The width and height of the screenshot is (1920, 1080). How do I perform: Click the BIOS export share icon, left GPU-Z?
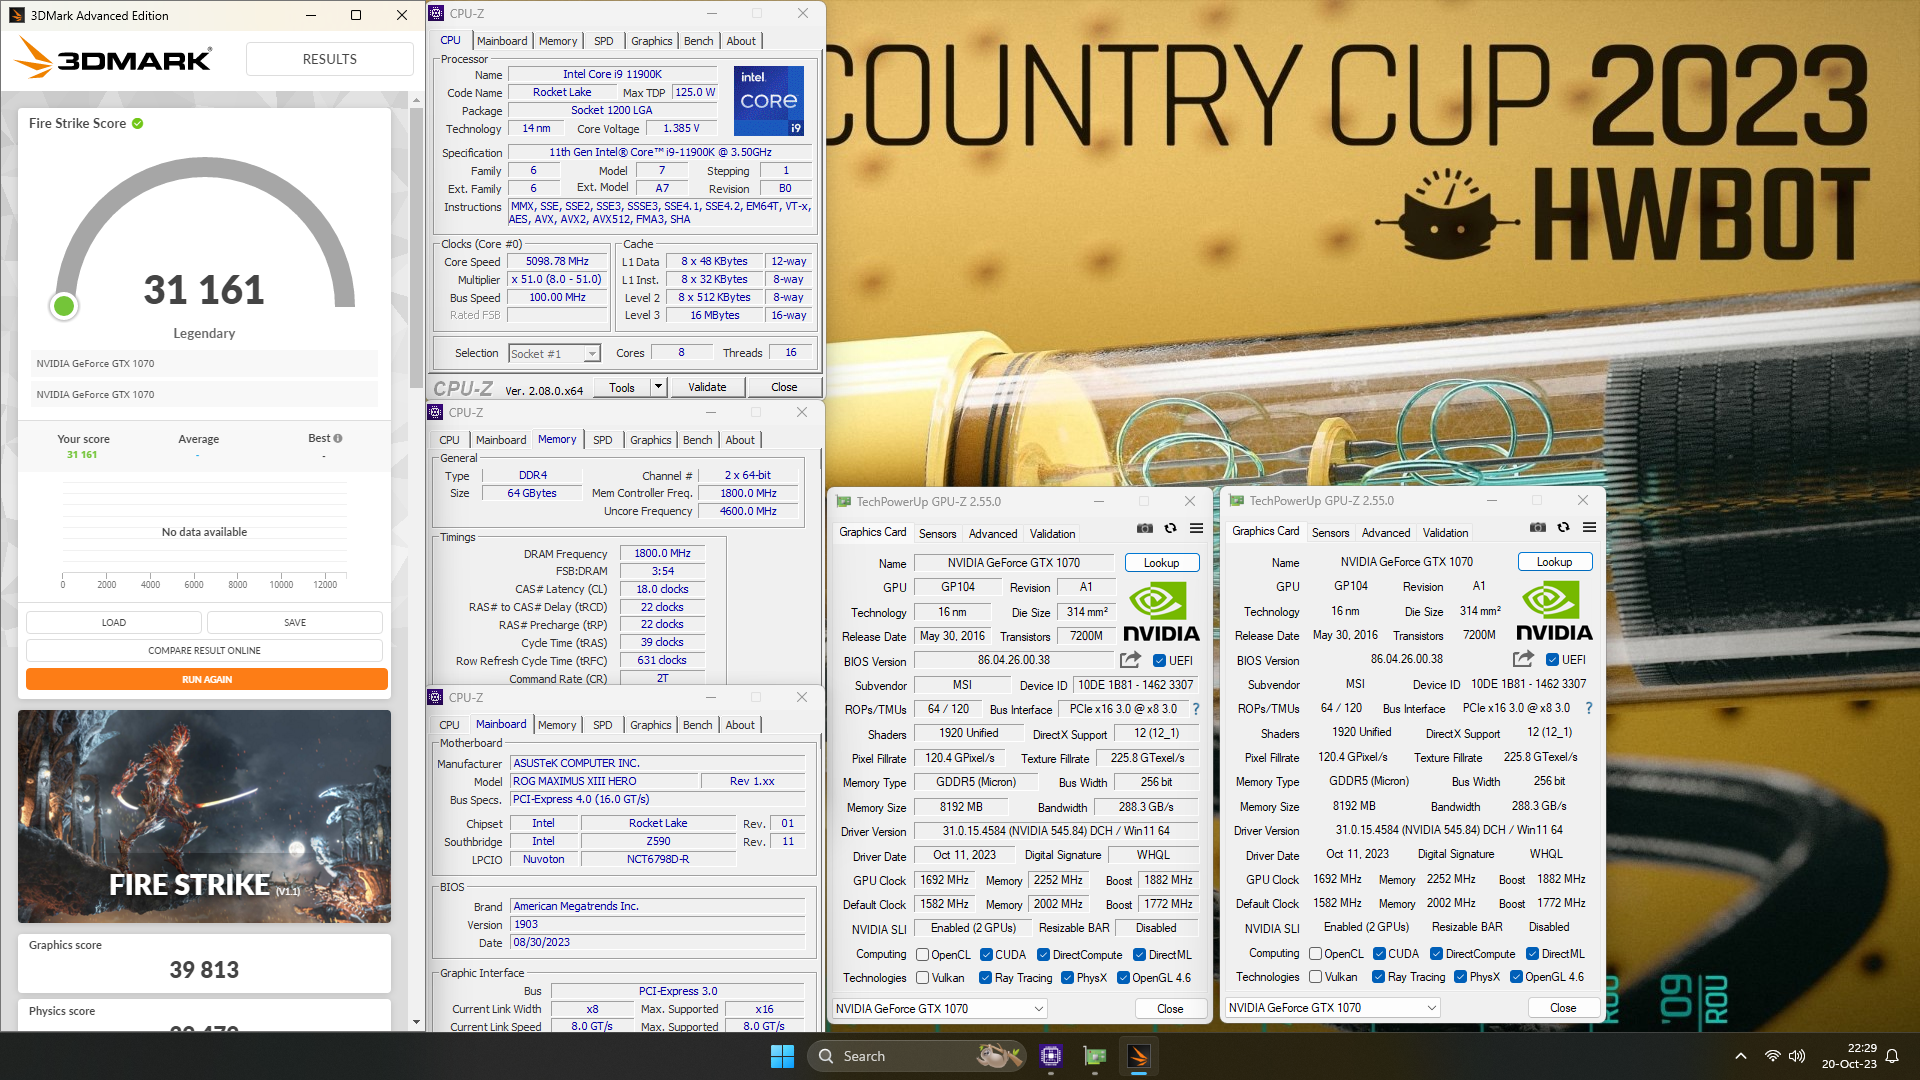pyautogui.click(x=1130, y=660)
